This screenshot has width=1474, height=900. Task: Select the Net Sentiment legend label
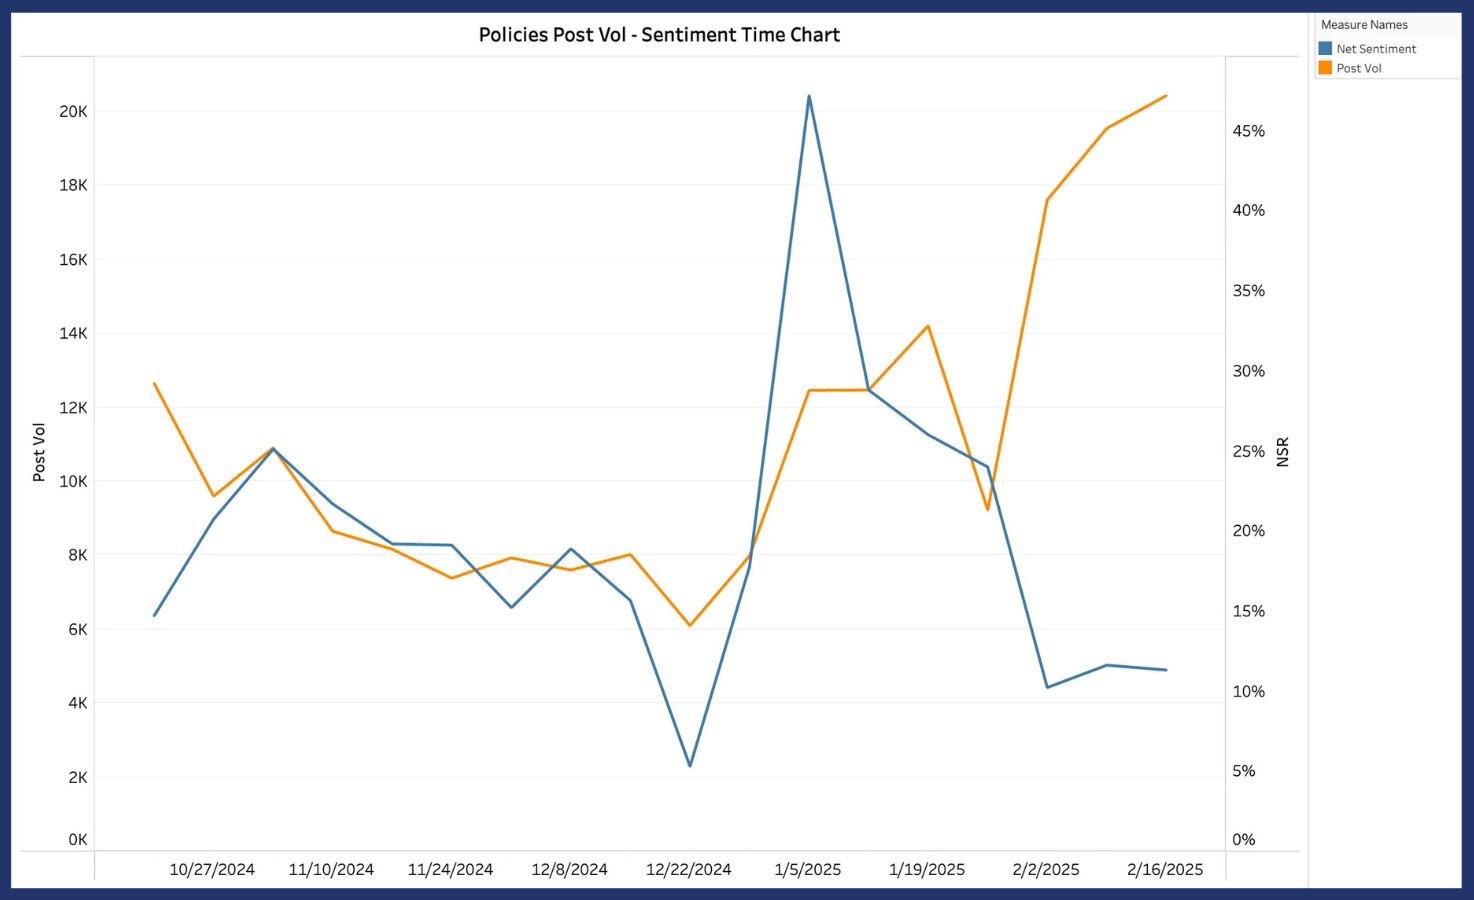coord(1376,49)
